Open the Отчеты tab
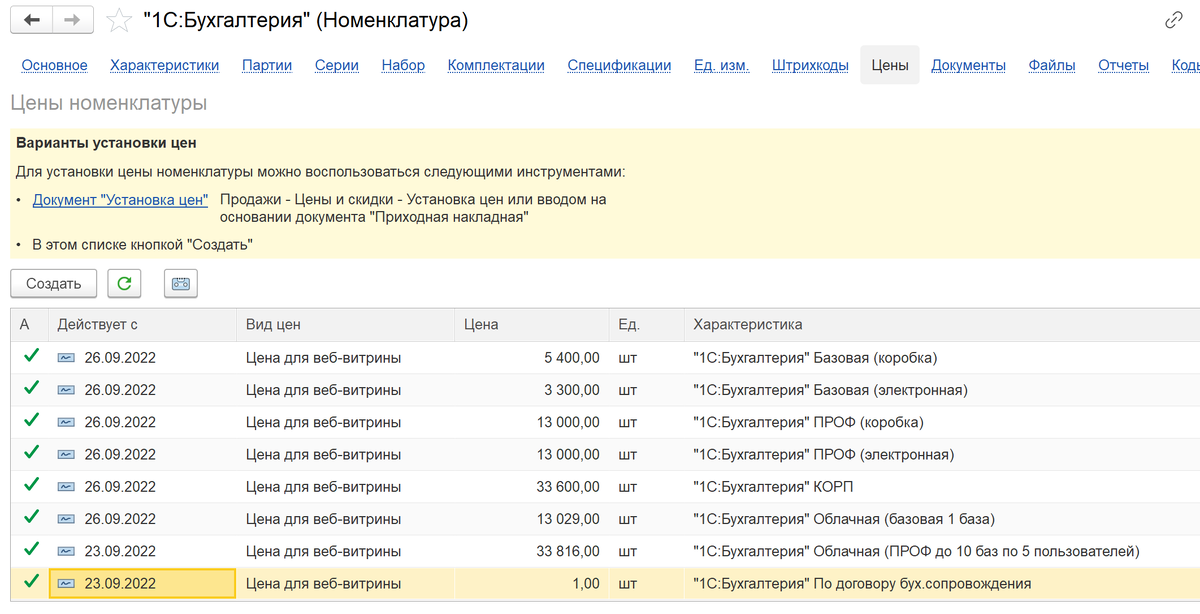 1123,65
